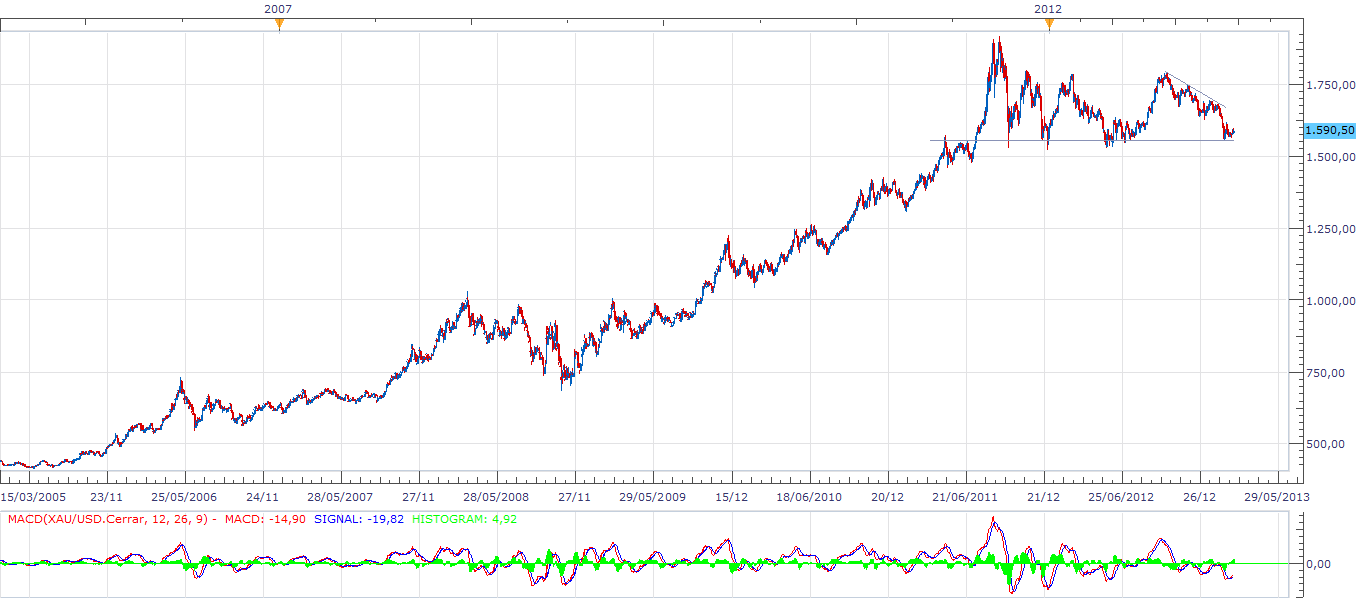Click the 1.000,00 price scale label
The width and height of the screenshot is (1360, 598).
click(1330, 301)
